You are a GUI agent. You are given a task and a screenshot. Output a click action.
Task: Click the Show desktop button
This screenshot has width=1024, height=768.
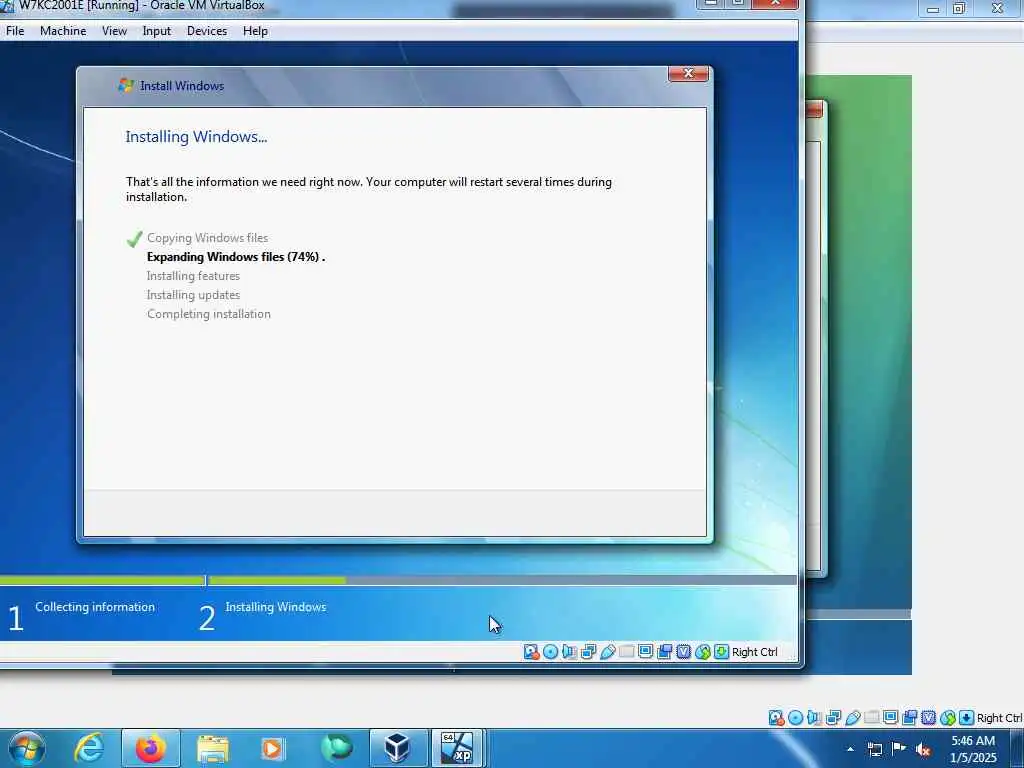(1017, 748)
